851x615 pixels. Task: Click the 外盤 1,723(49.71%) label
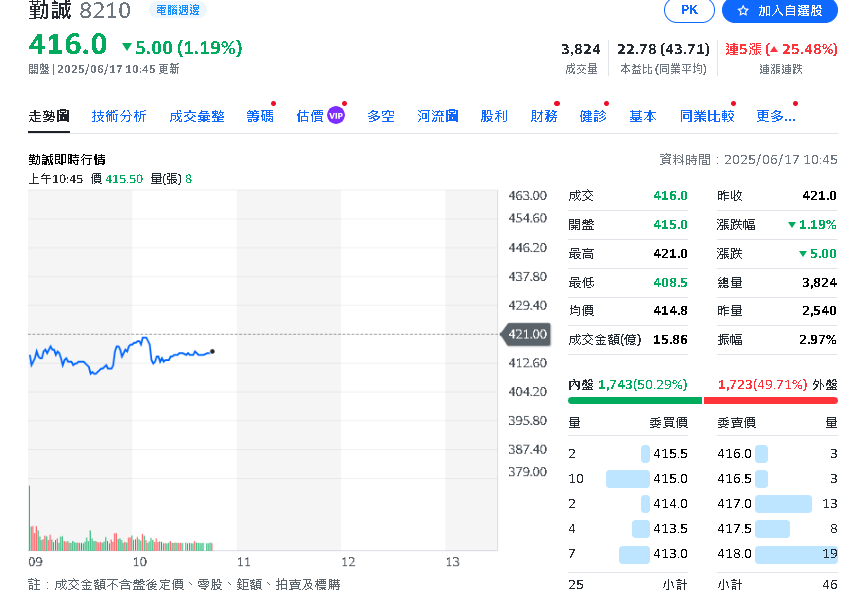777,385
